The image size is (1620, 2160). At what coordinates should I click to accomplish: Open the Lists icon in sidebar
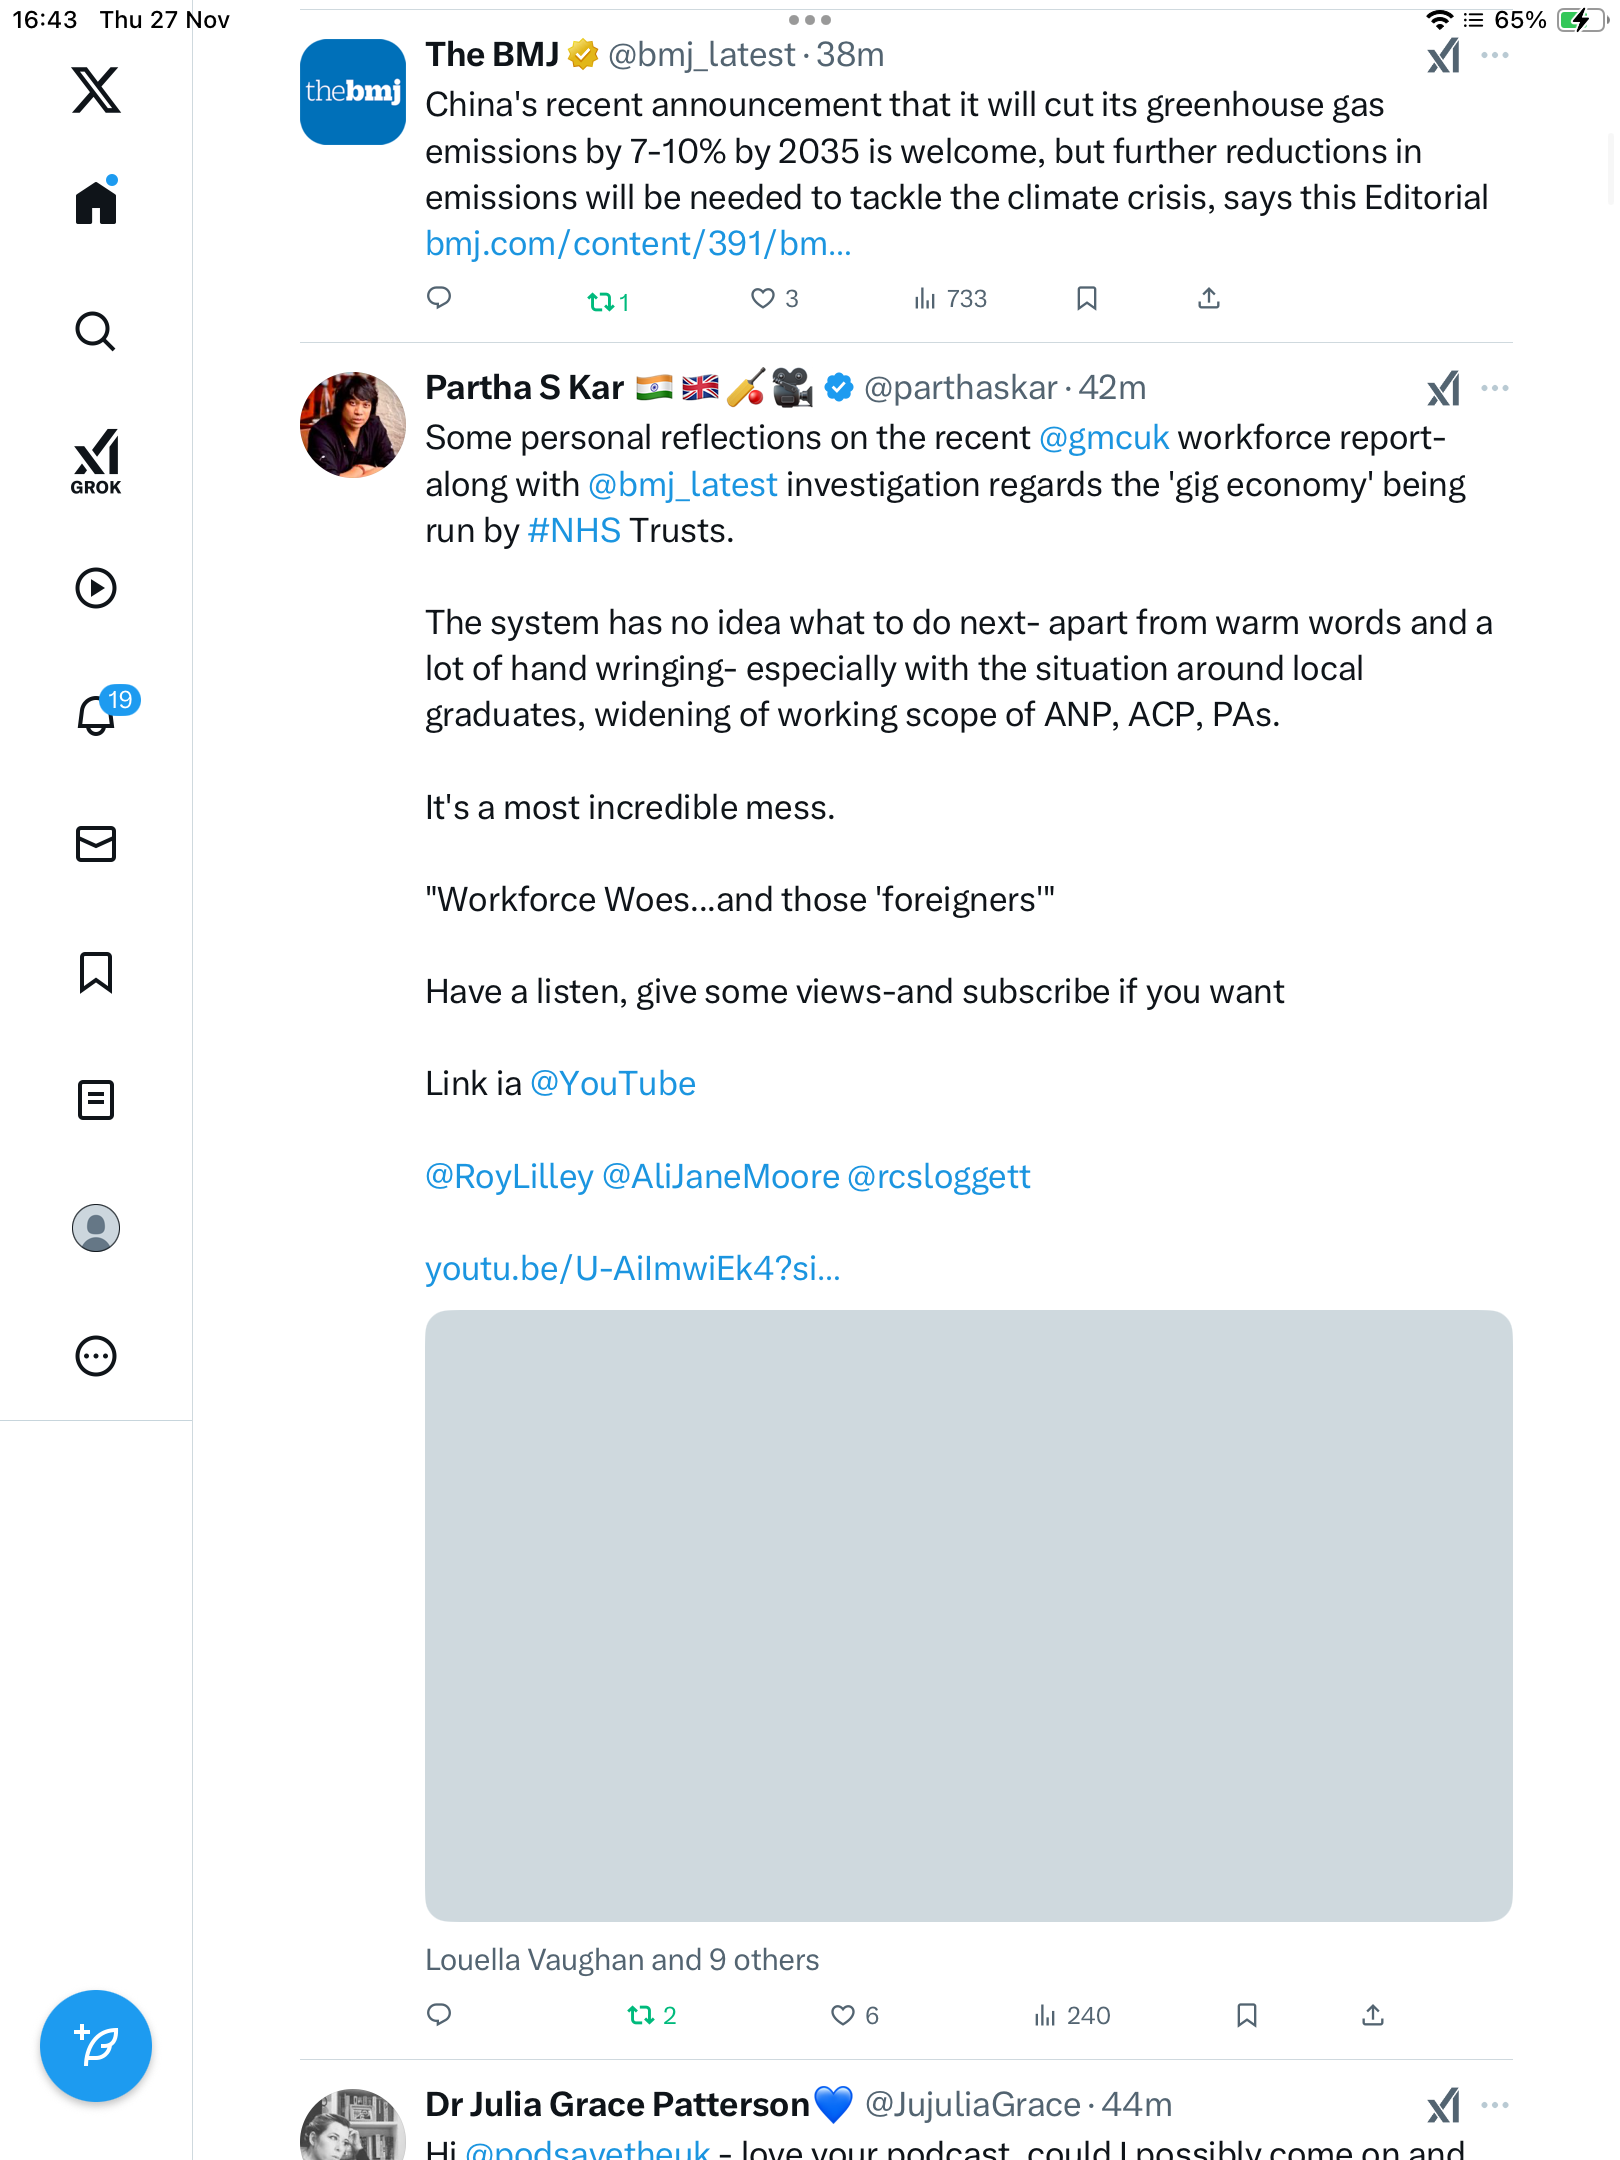[x=96, y=1100]
